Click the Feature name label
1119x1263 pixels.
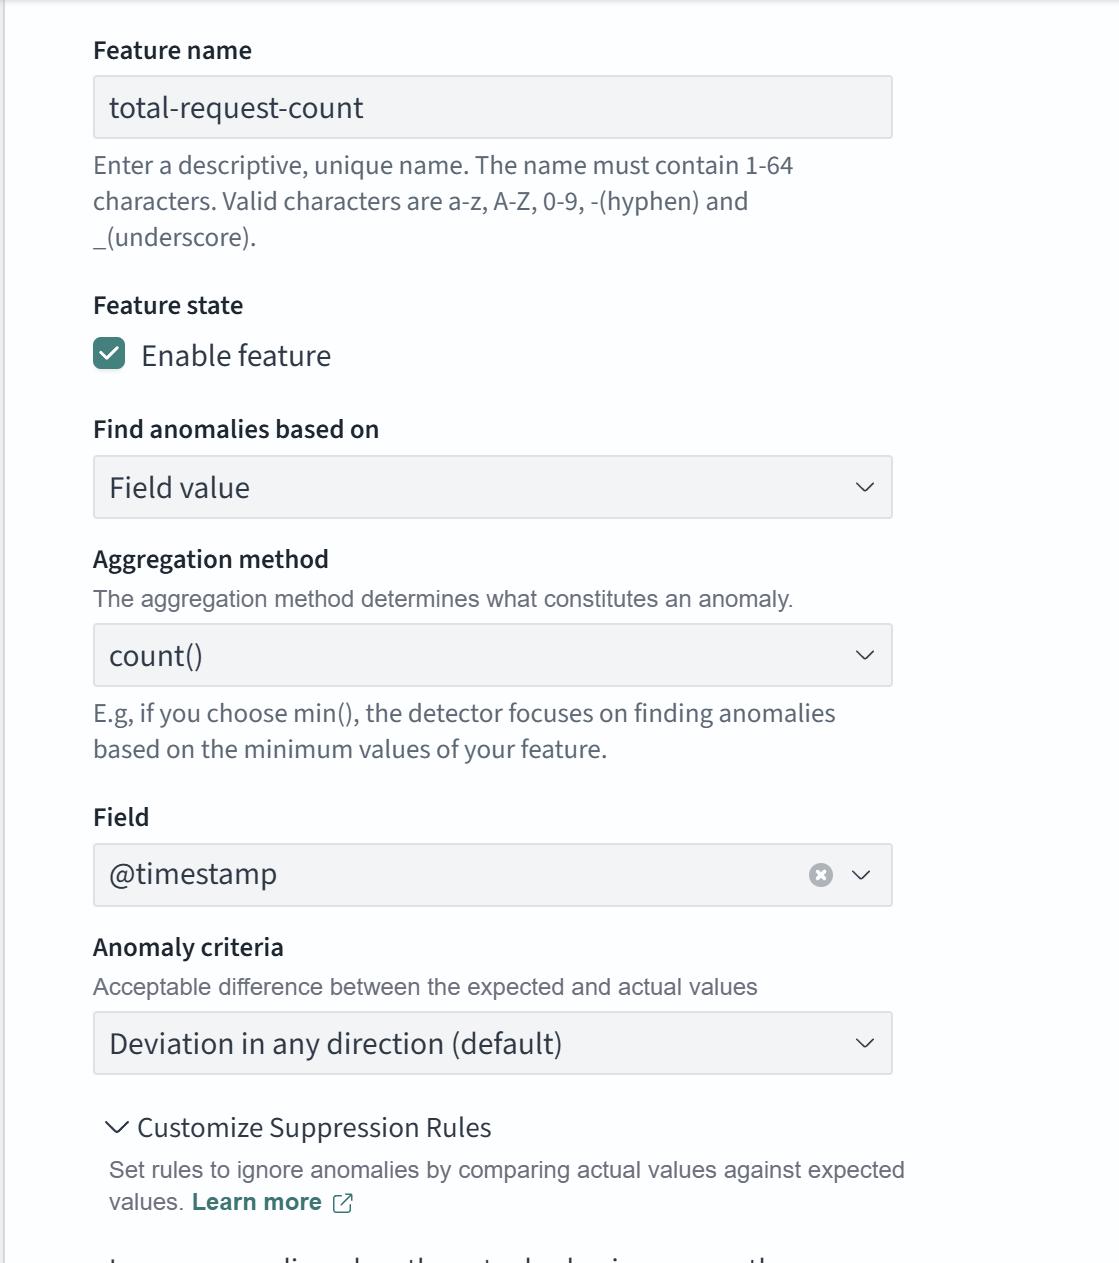pos(172,51)
